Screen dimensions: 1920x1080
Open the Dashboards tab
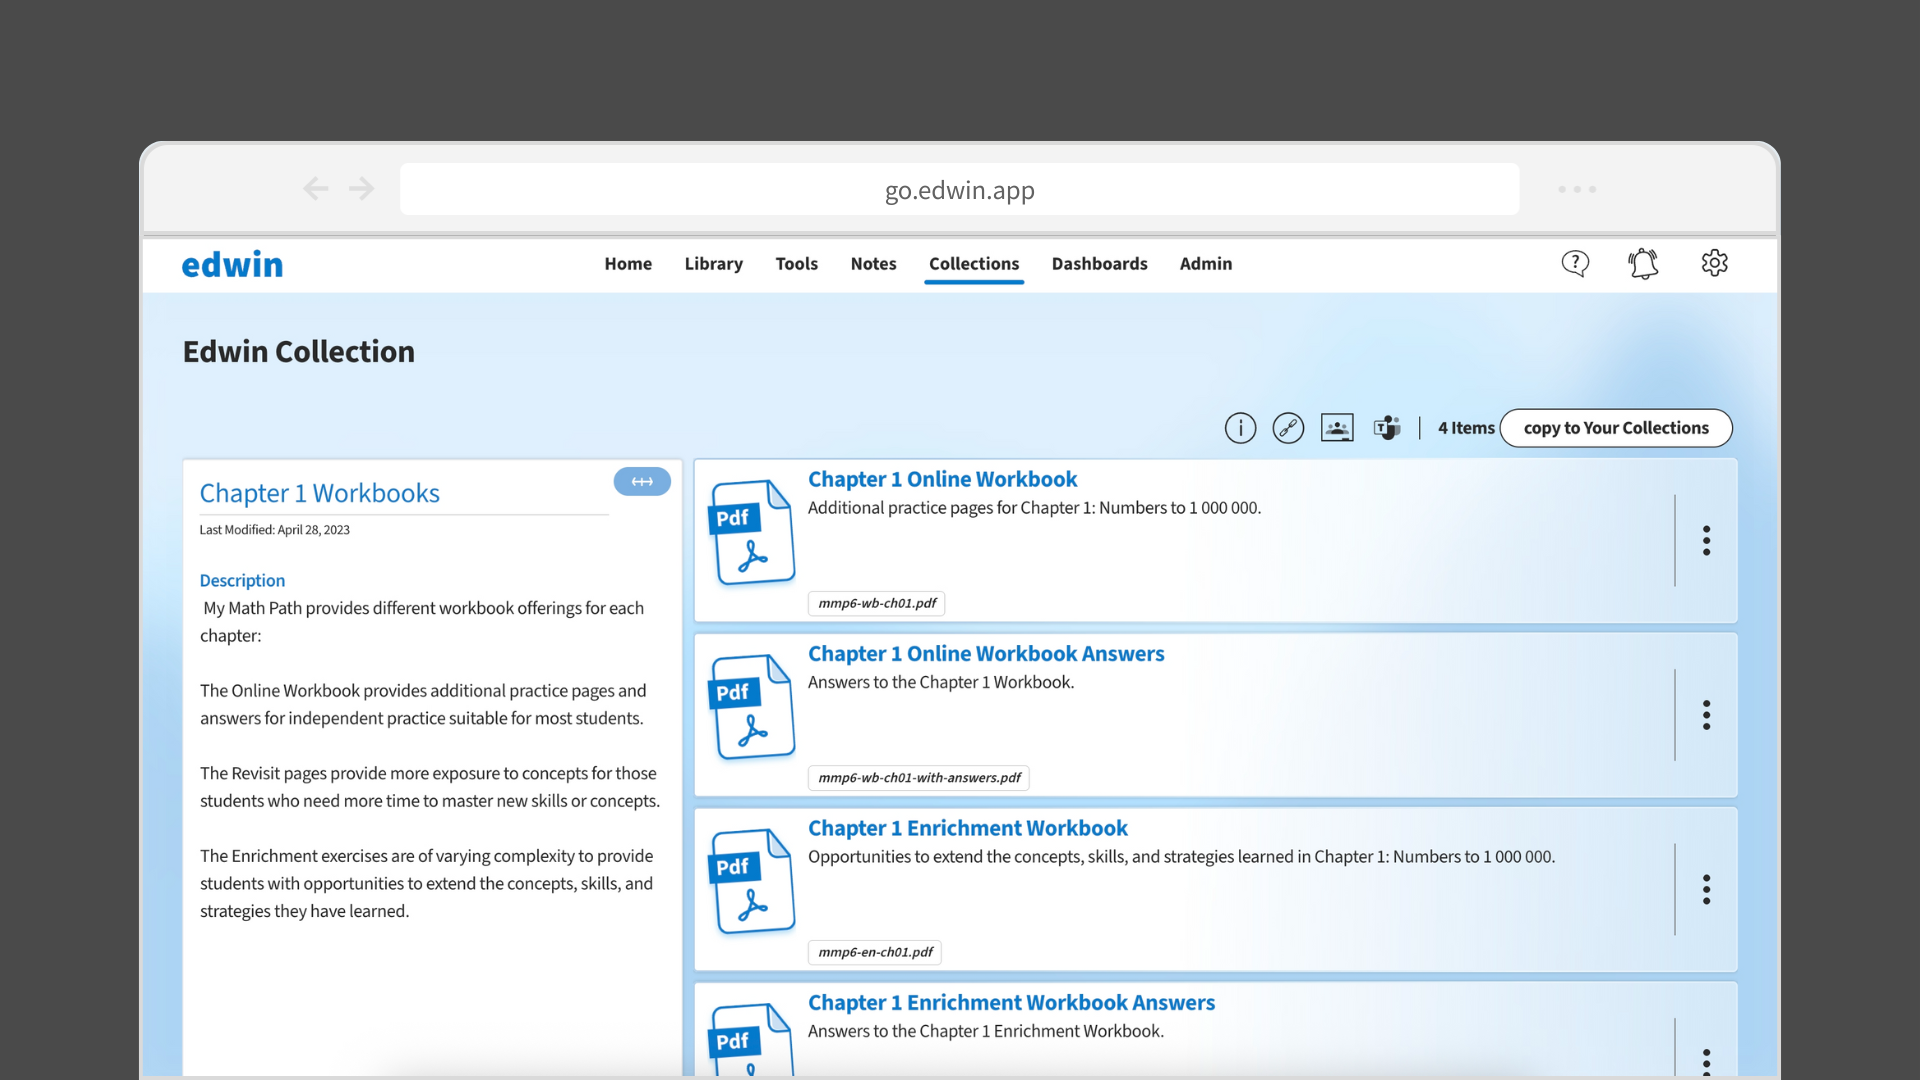pos(1099,264)
